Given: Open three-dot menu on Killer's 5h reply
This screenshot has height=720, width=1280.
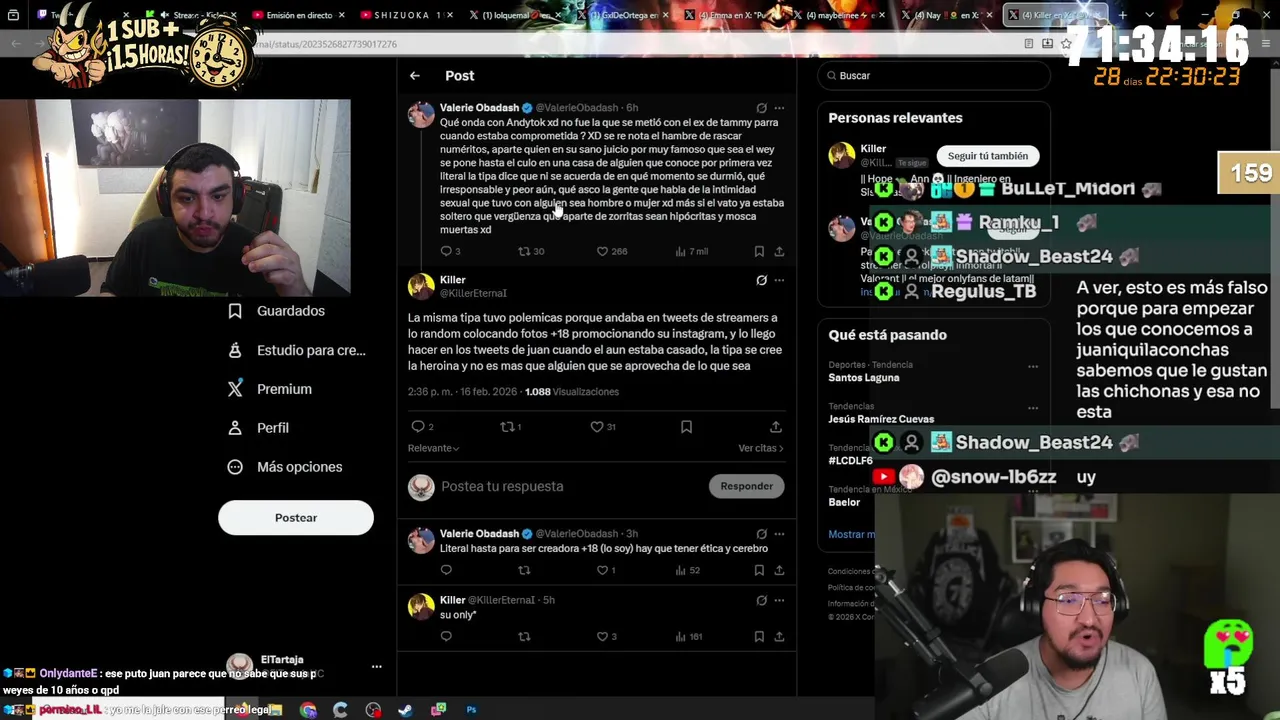Looking at the screenshot, I should click(779, 600).
